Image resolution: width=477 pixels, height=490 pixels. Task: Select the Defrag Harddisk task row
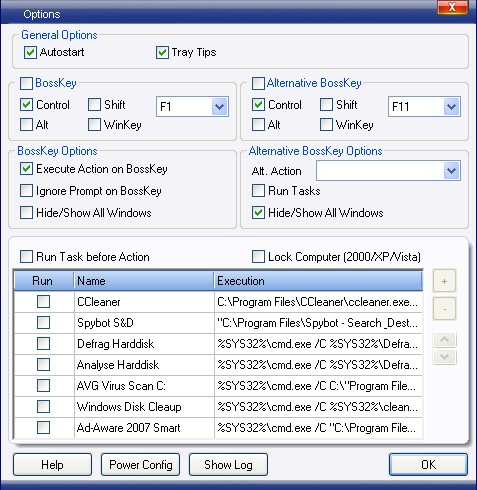click(x=218, y=344)
